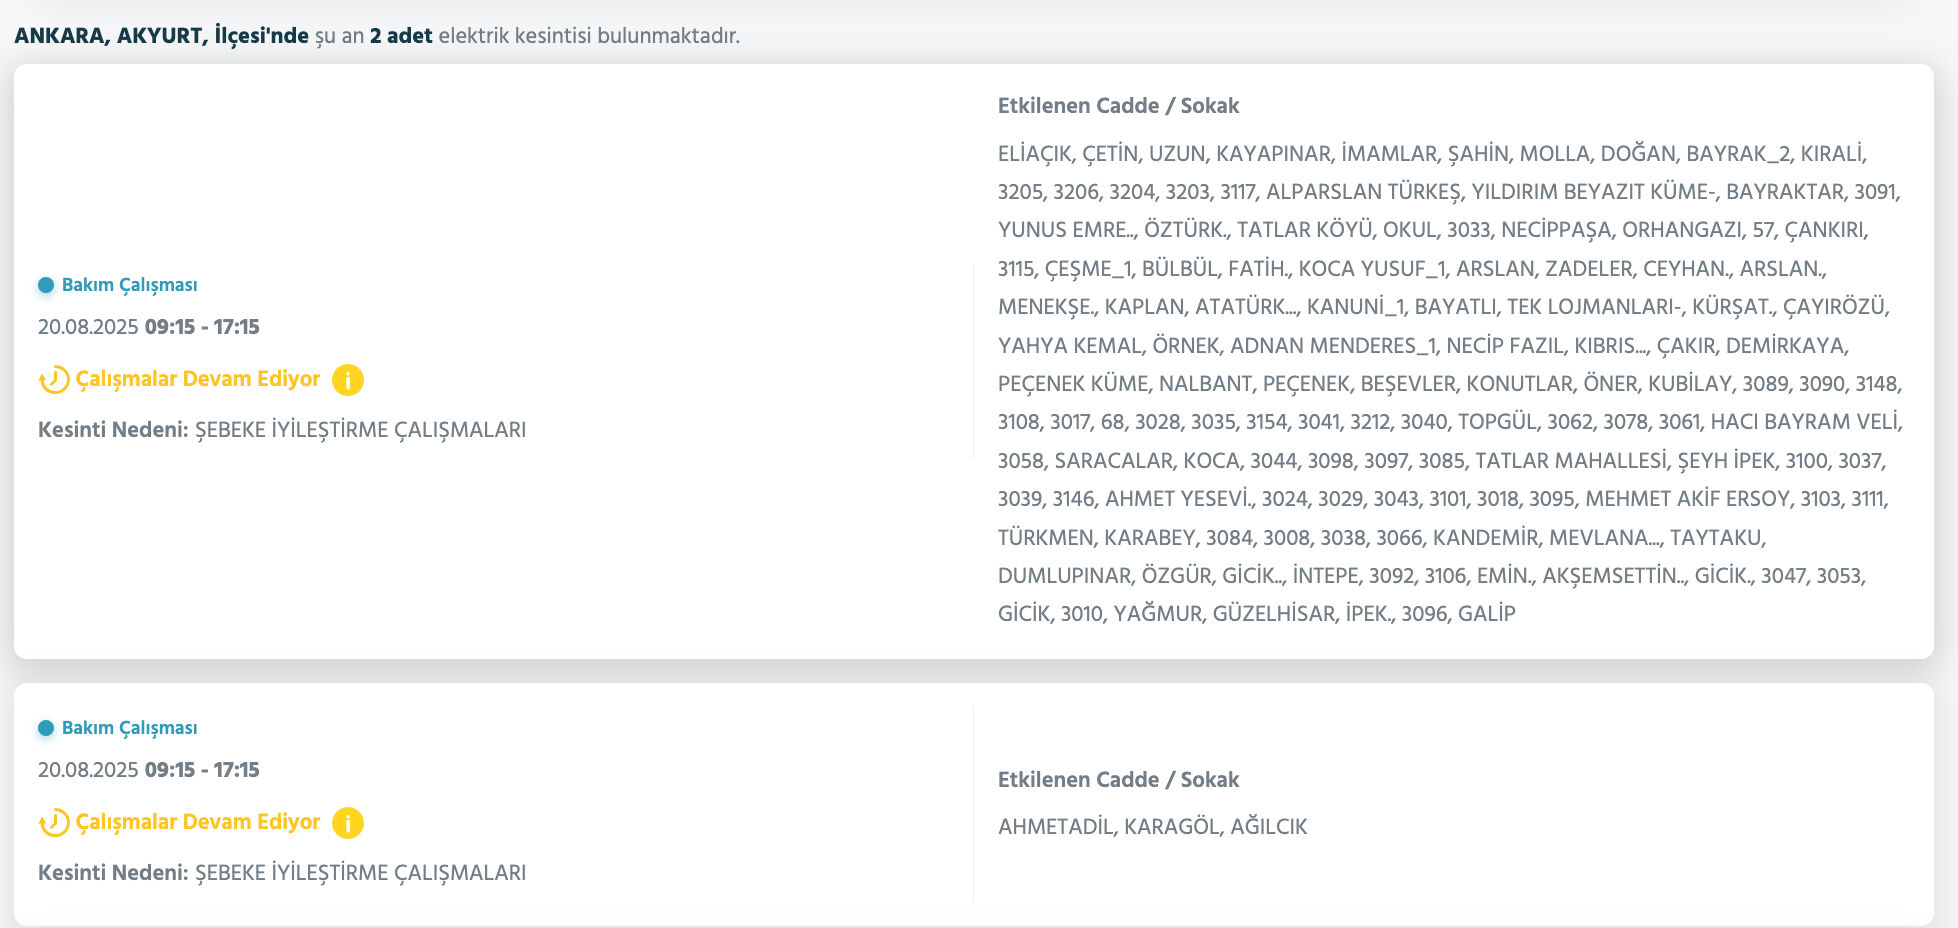Click the bold "2 adet" outage count
Viewport: 1958px width, 928px height.
click(x=401, y=36)
